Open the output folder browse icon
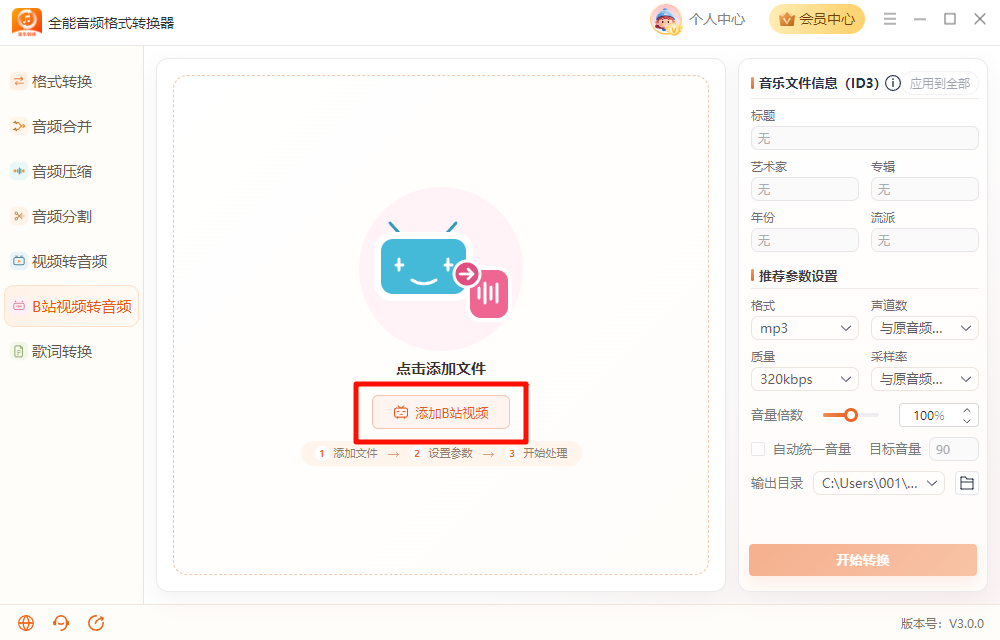The height and width of the screenshot is (640, 1000). click(x=967, y=483)
